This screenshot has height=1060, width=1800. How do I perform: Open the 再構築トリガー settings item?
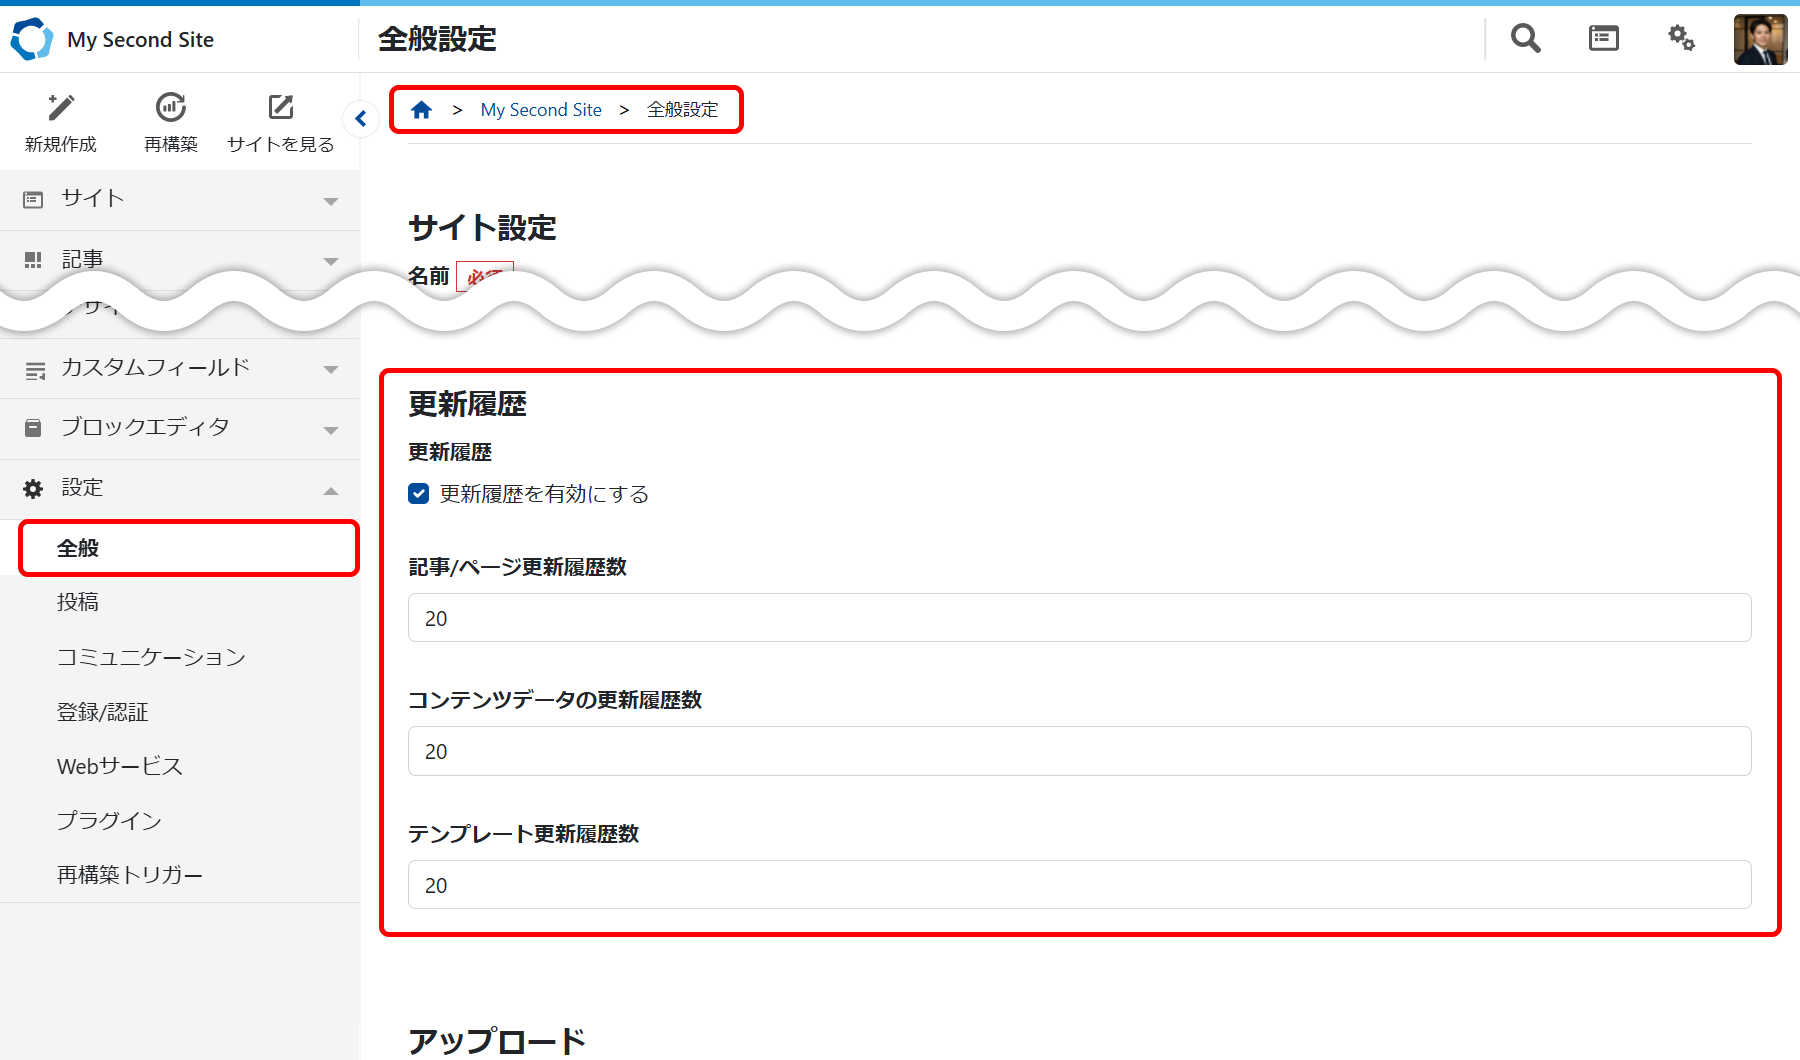[130, 875]
